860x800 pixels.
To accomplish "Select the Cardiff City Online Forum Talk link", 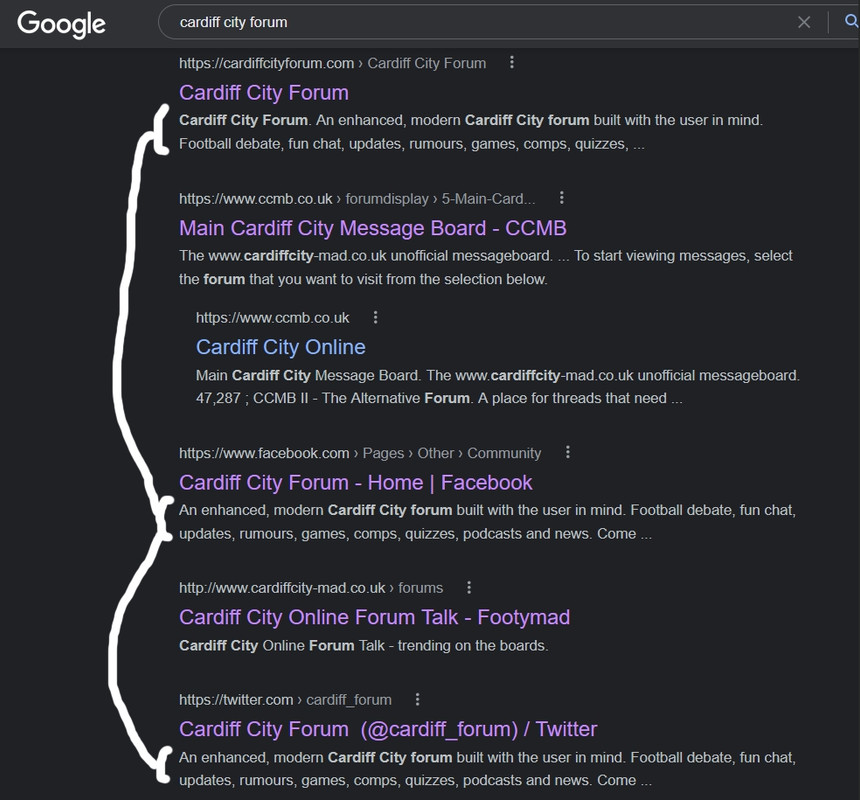I will coord(372,617).
